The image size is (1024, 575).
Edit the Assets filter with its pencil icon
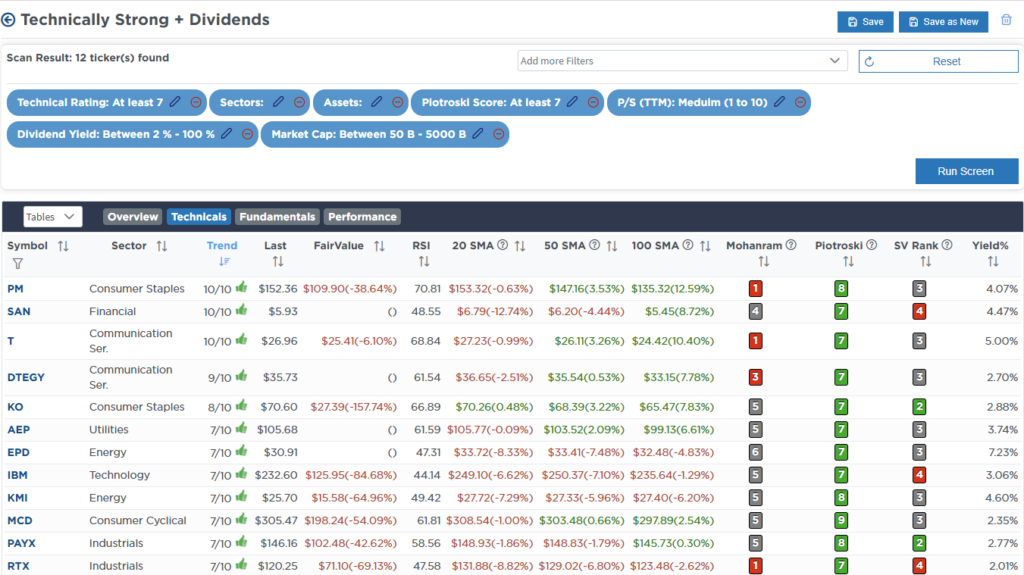pyautogui.click(x=377, y=102)
